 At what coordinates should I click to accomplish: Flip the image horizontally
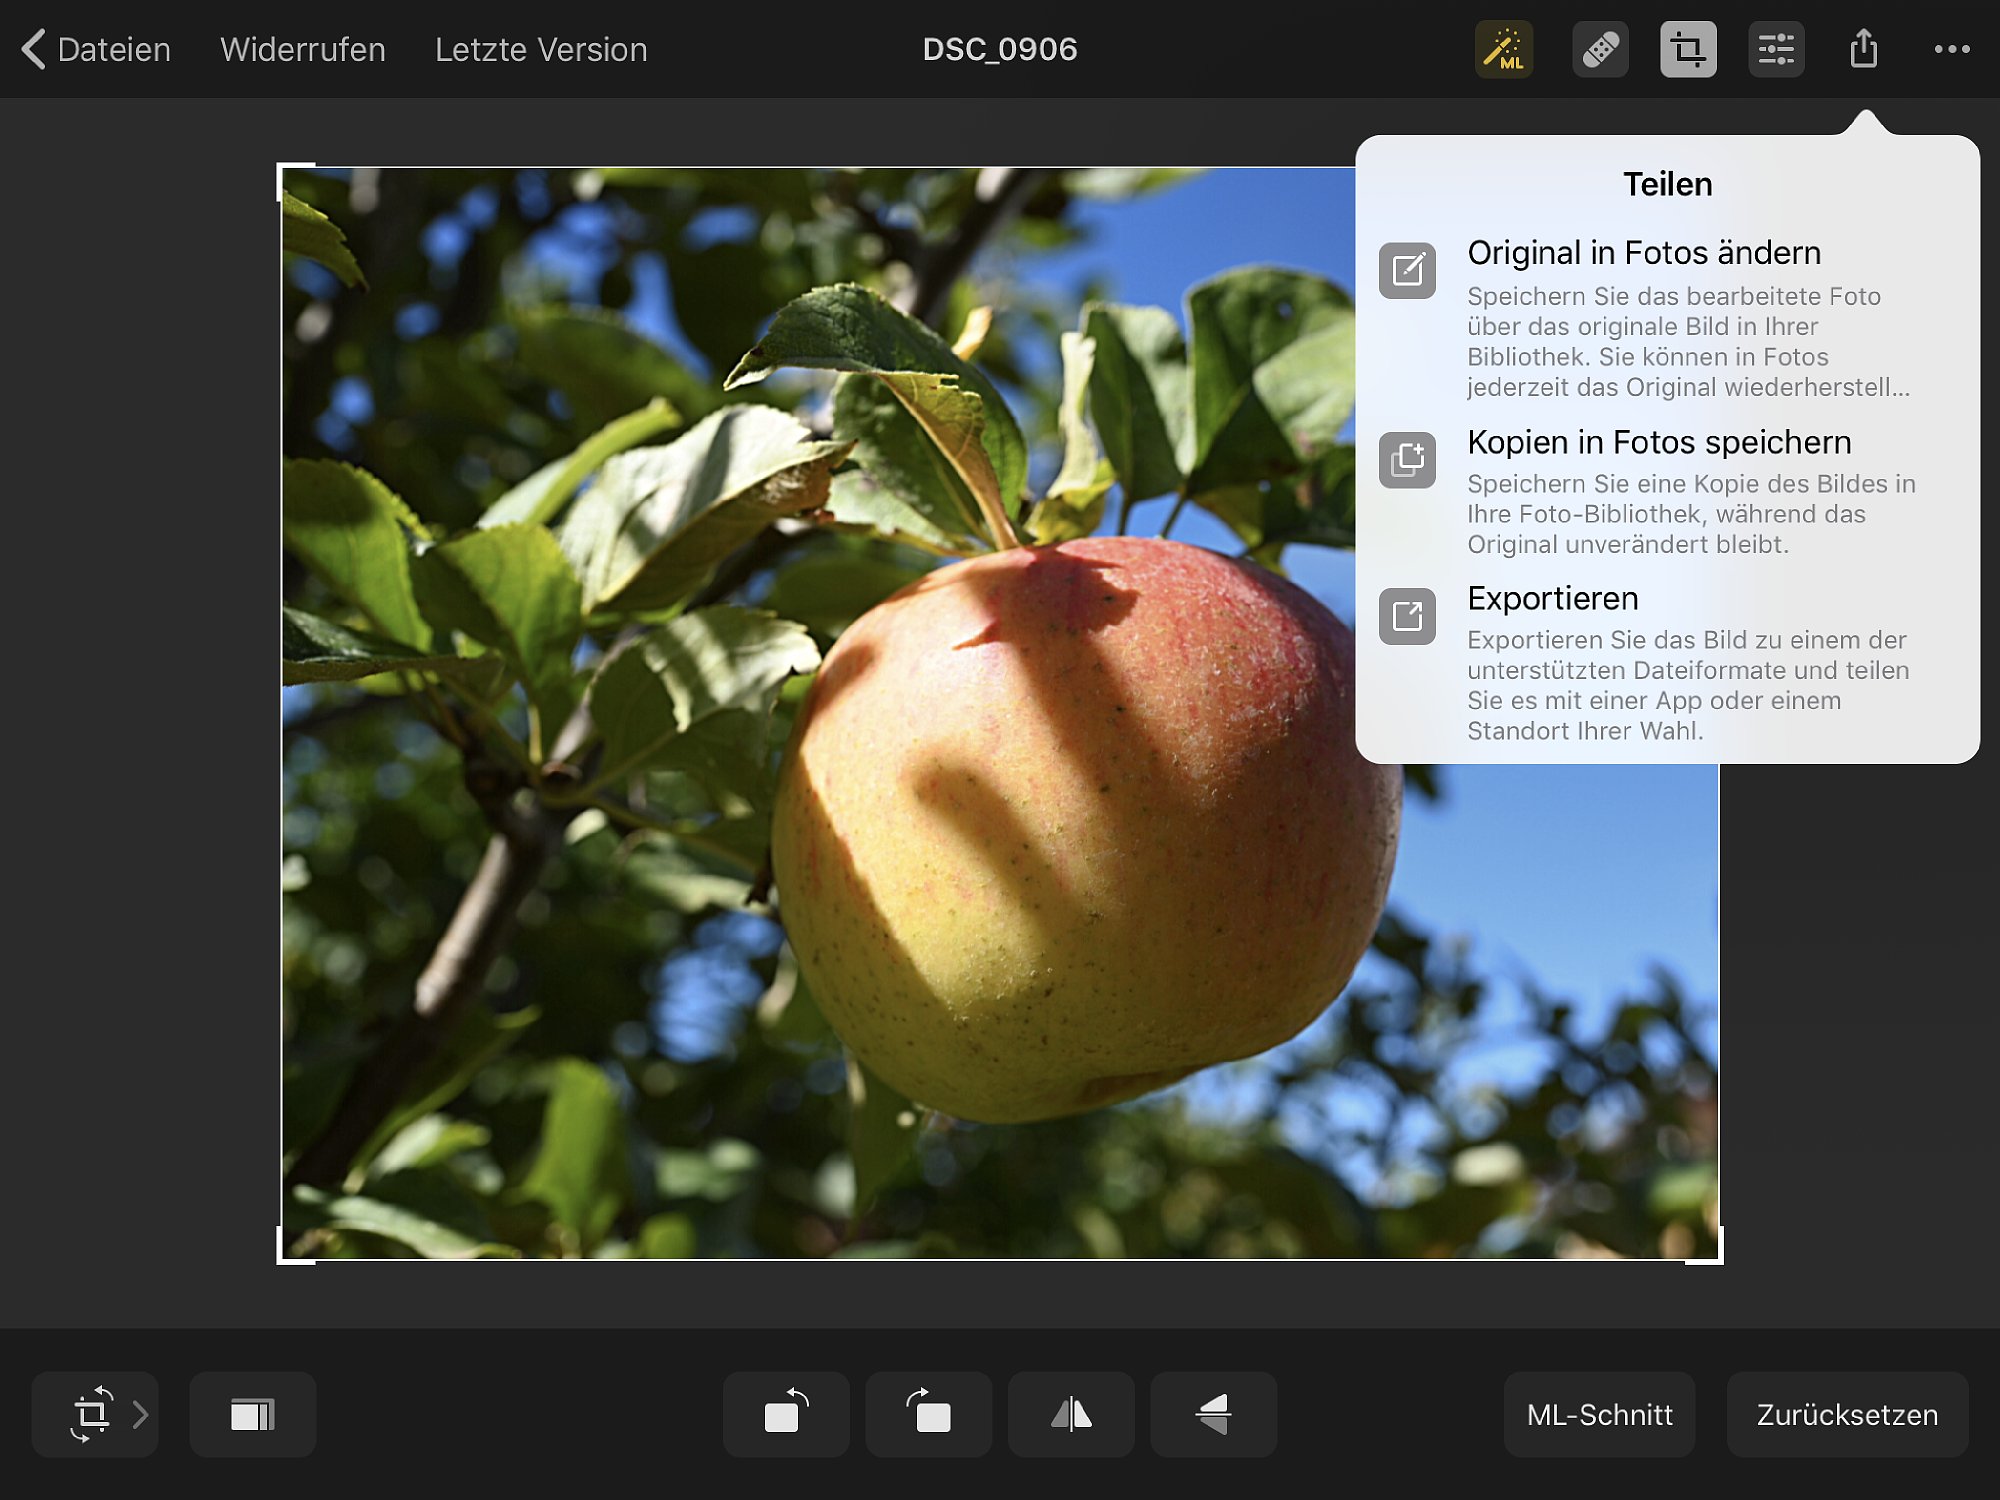pos(1071,1414)
